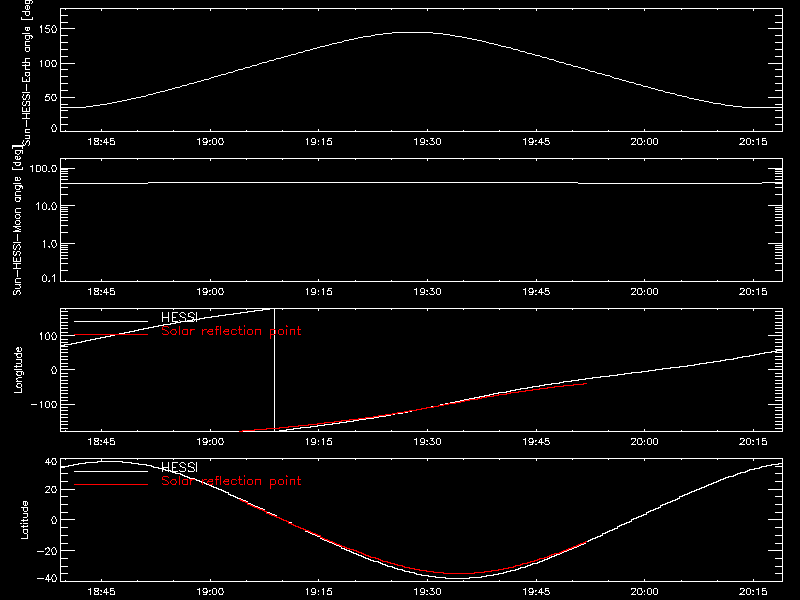The width and height of the screenshot is (800, 600).
Task: Click 19:00 under the Latitude plot
Action: 210,592
